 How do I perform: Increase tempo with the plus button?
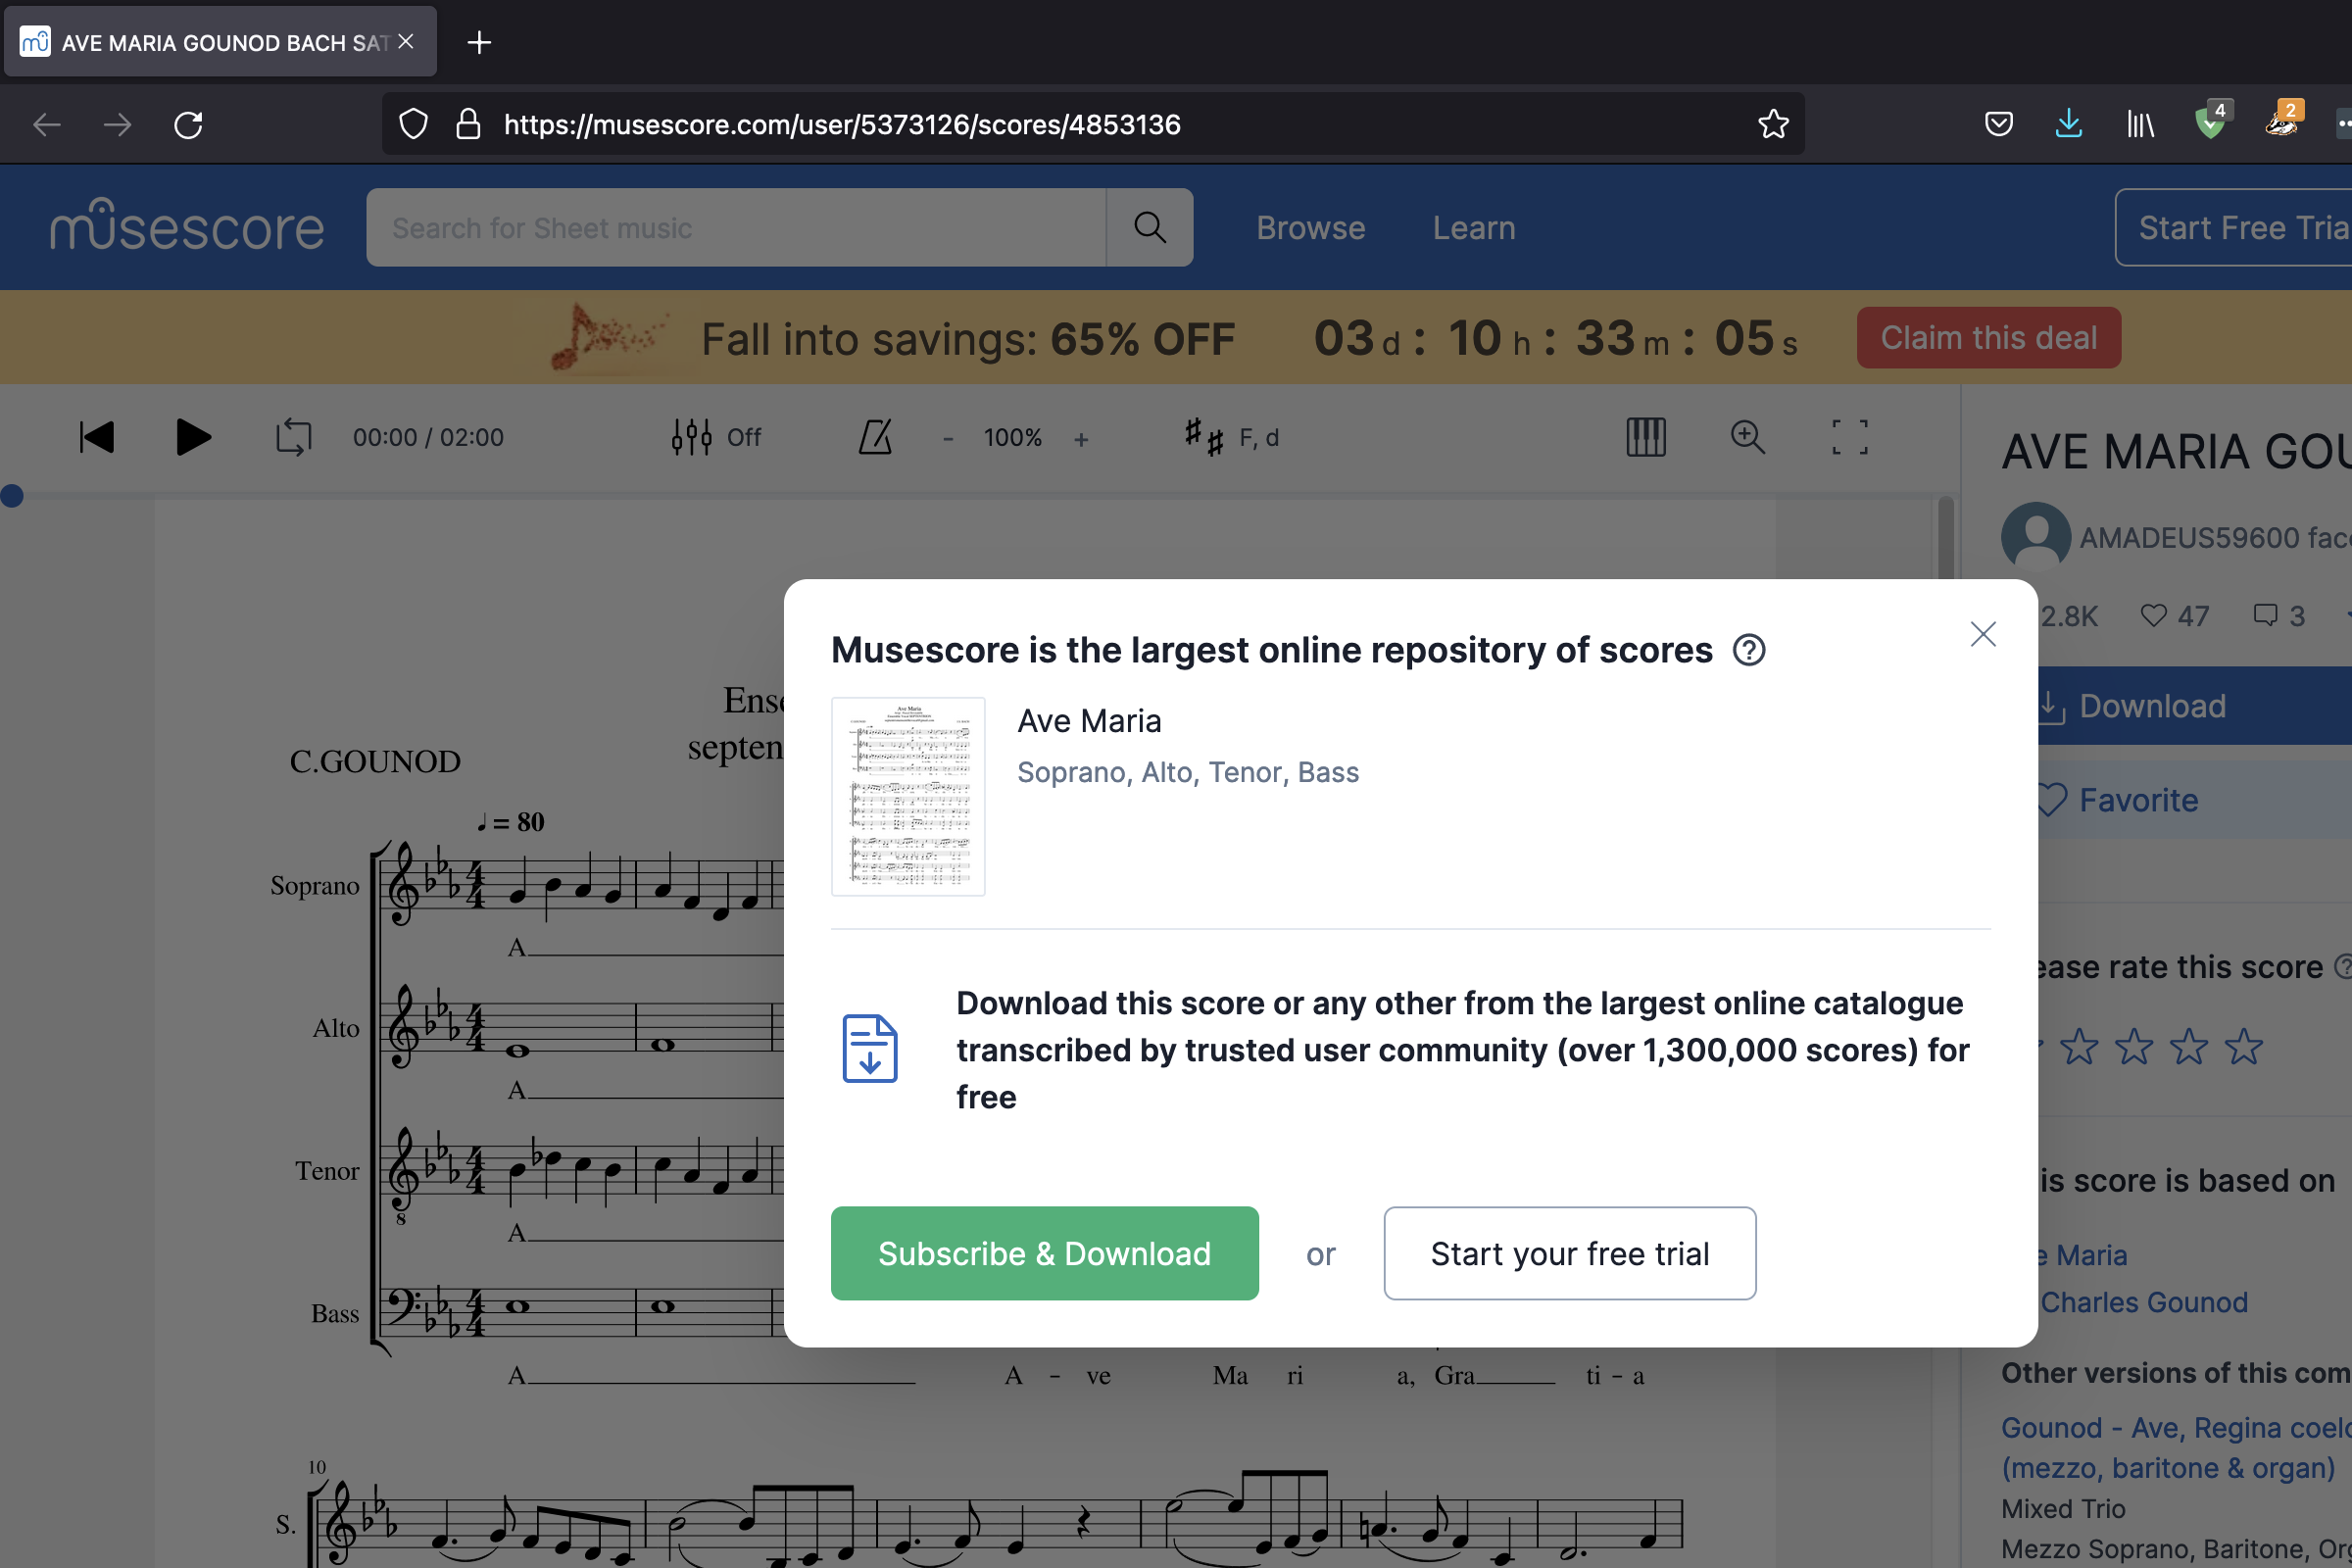(x=1081, y=439)
